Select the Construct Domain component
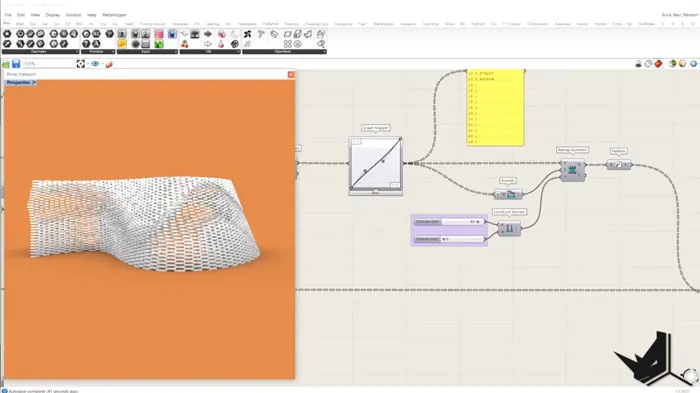This screenshot has height=393, width=700. (509, 229)
